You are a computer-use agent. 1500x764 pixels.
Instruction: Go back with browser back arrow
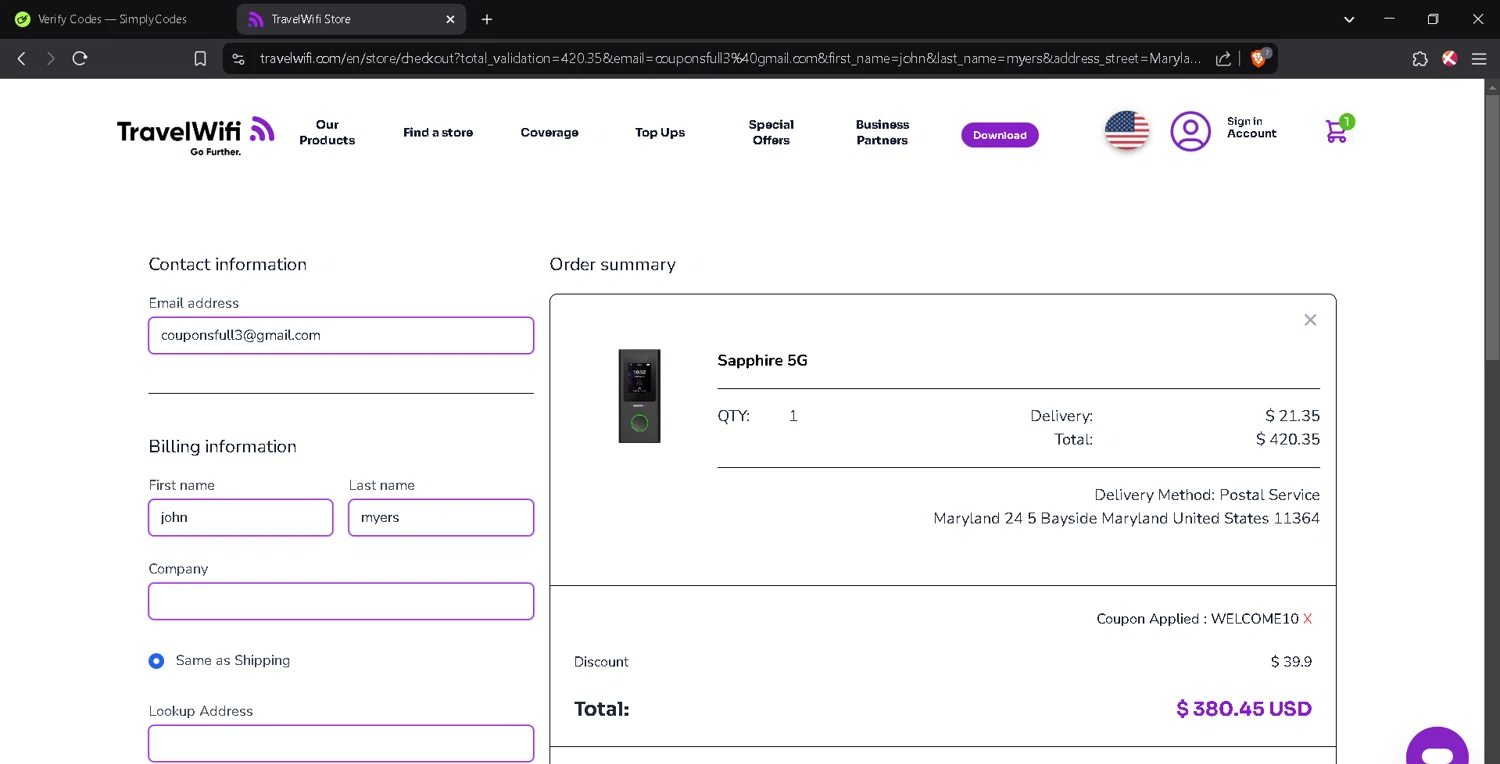tap(21, 59)
